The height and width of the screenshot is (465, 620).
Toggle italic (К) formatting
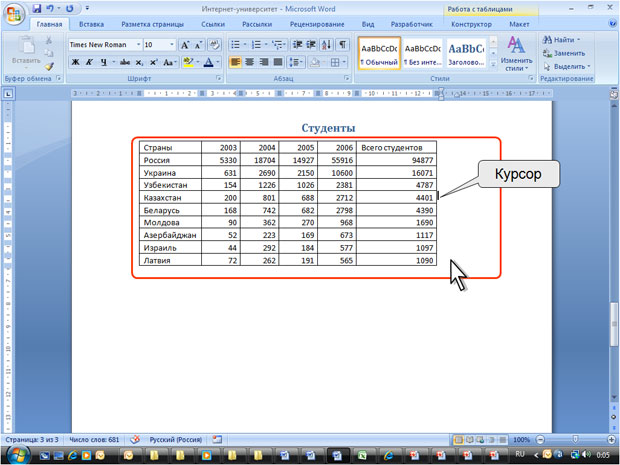point(89,62)
